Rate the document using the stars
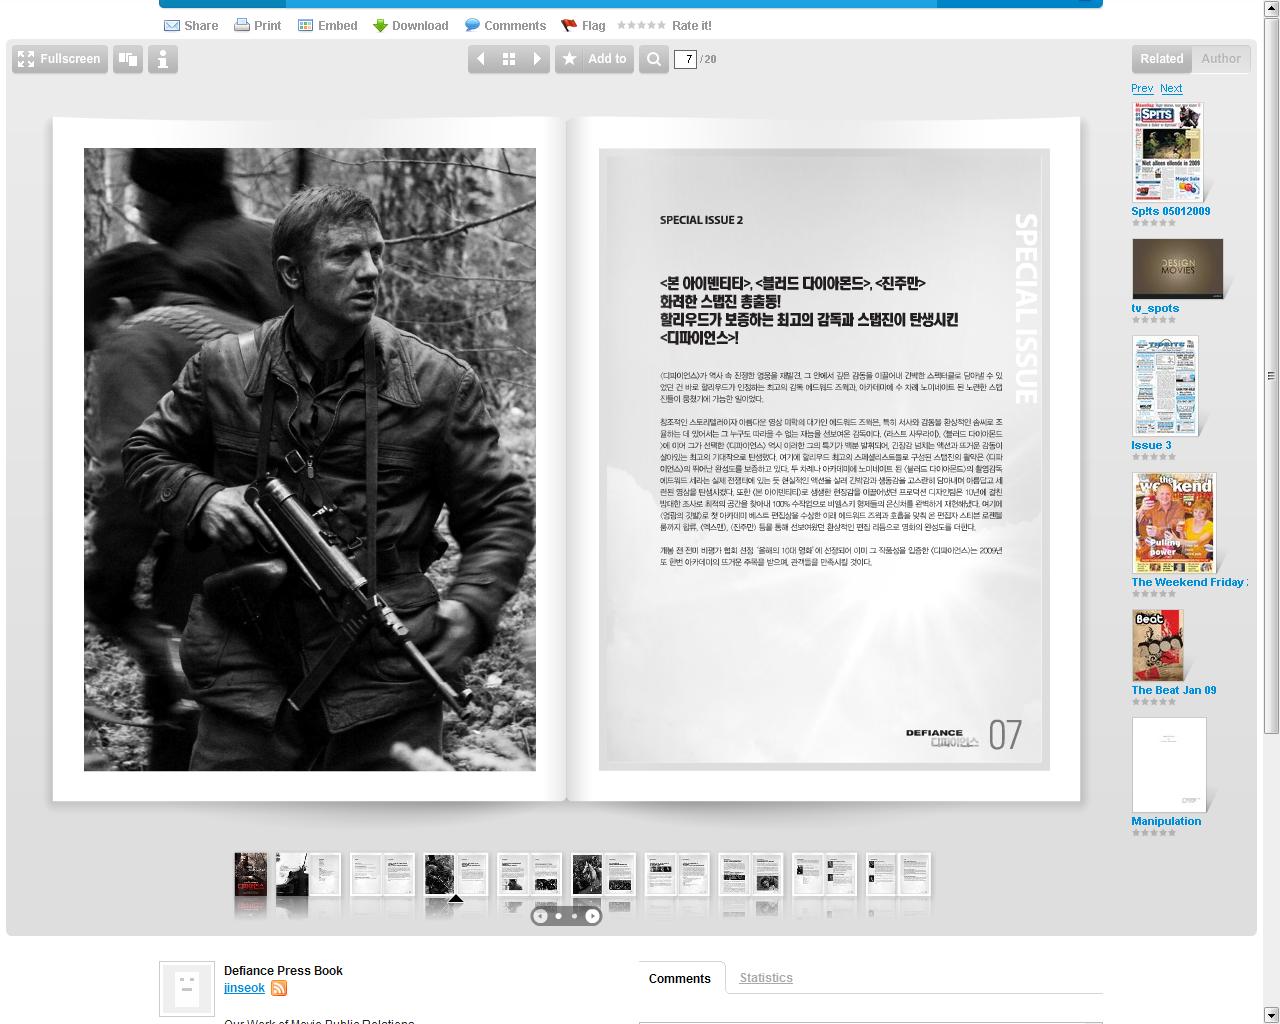This screenshot has height=1024, width=1280. coord(641,26)
